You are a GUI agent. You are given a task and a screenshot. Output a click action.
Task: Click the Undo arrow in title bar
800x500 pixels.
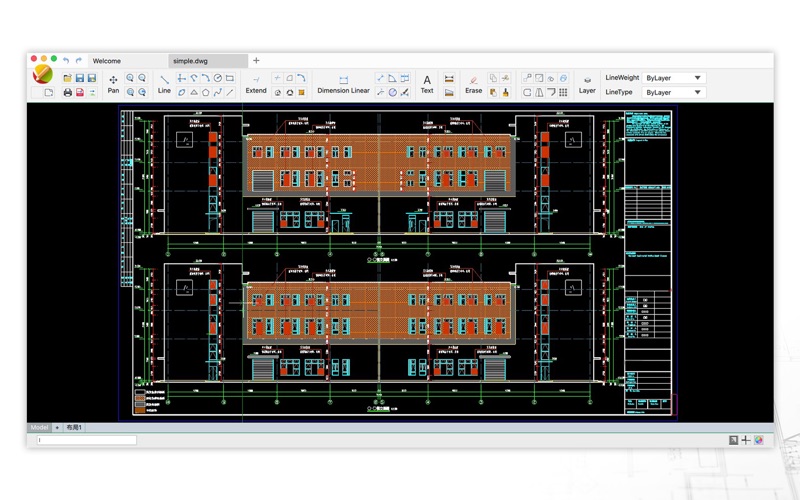(66, 61)
